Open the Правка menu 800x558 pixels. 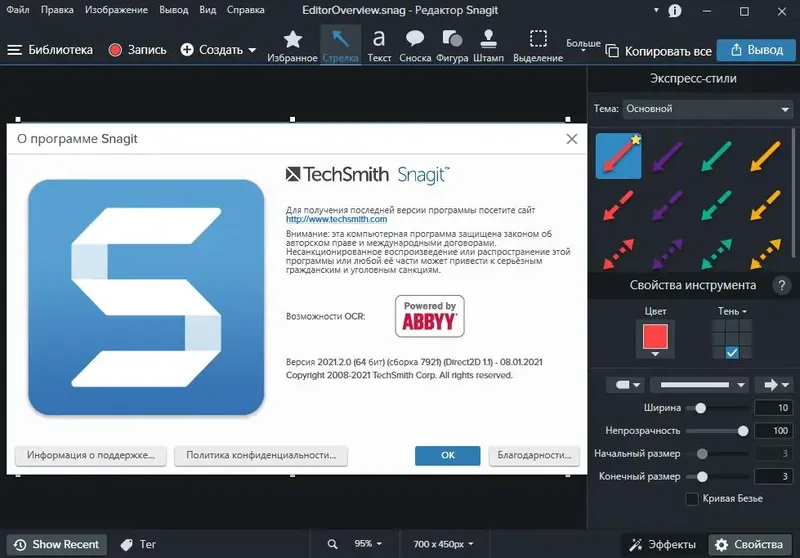[57, 10]
